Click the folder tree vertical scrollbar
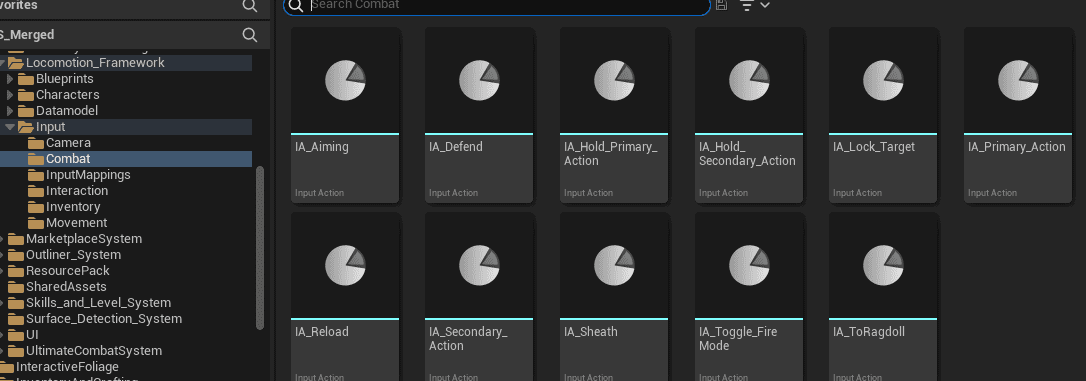Screen dimensions: 1086x381 (260, 248)
